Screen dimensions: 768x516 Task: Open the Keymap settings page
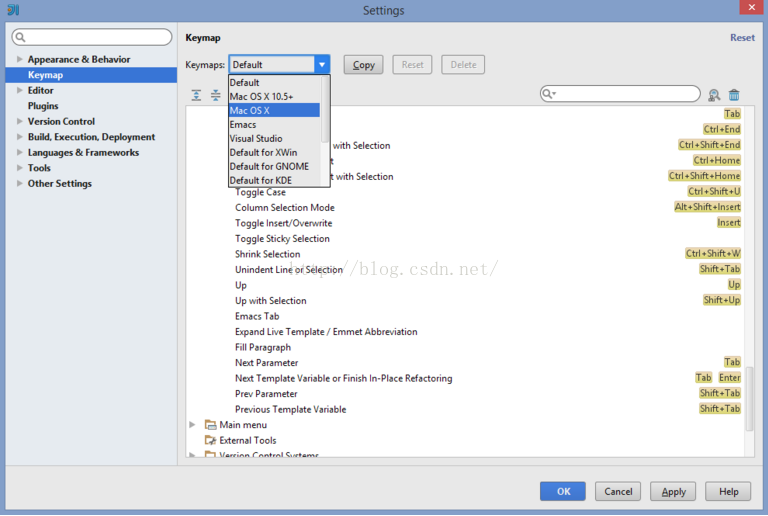tap(91, 75)
